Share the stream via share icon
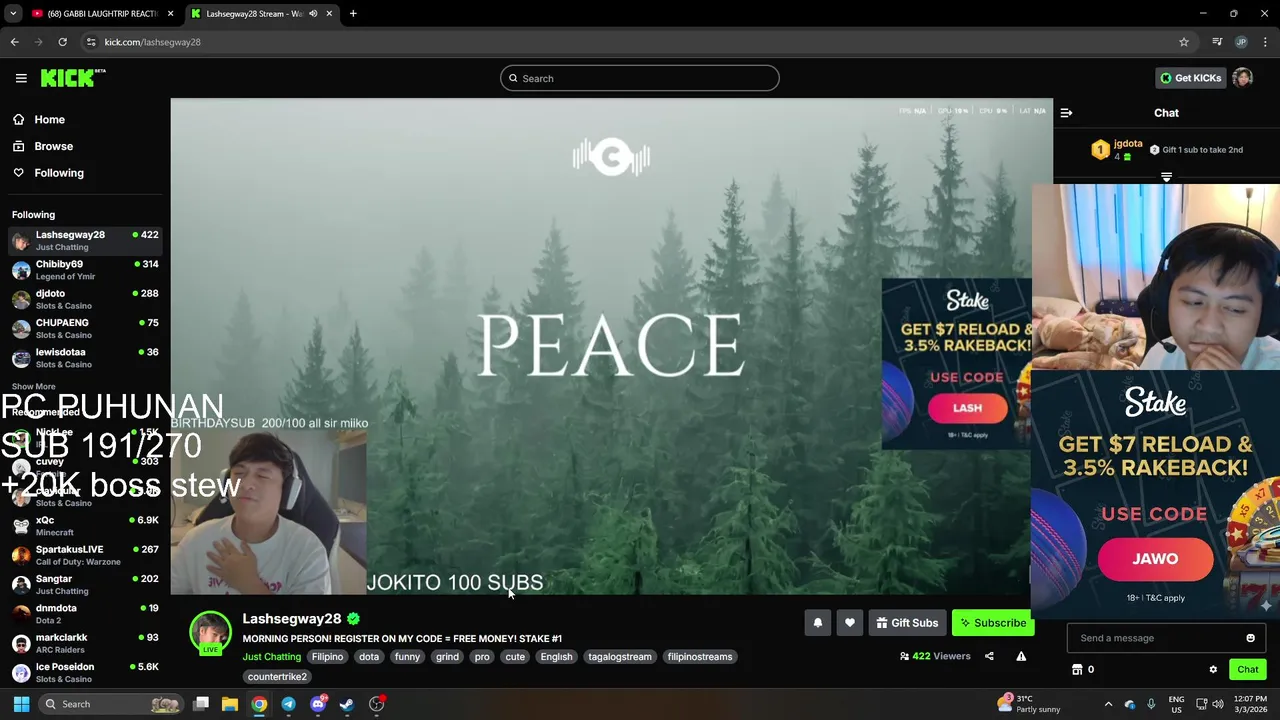1280x720 pixels. coord(989,656)
